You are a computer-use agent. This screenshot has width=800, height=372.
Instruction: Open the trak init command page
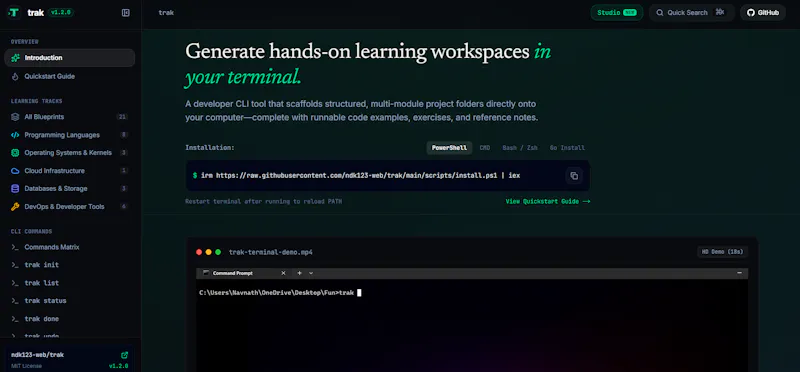click(69, 265)
